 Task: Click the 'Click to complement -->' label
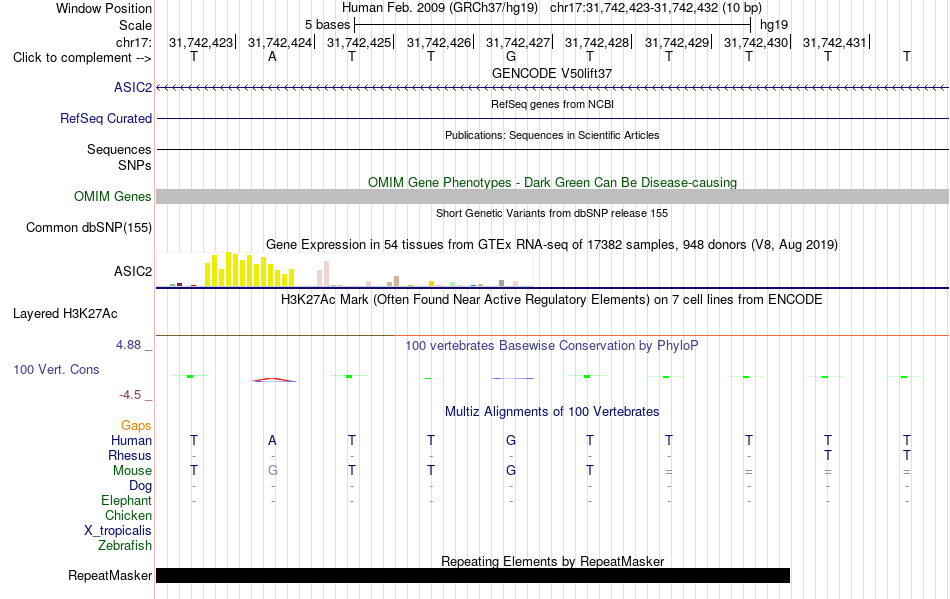pyautogui.click(x=82, y=58)
